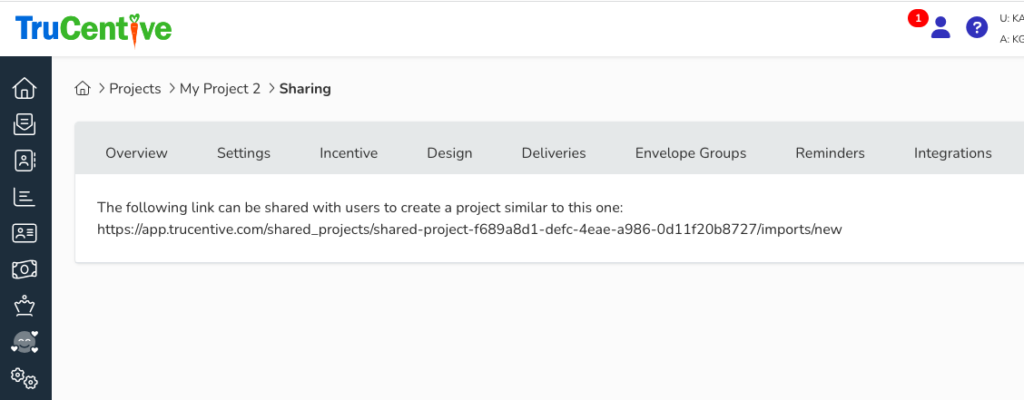Go to the Integrations tab
This screenshot has width=1024, height=400.
tap(952, 153)
